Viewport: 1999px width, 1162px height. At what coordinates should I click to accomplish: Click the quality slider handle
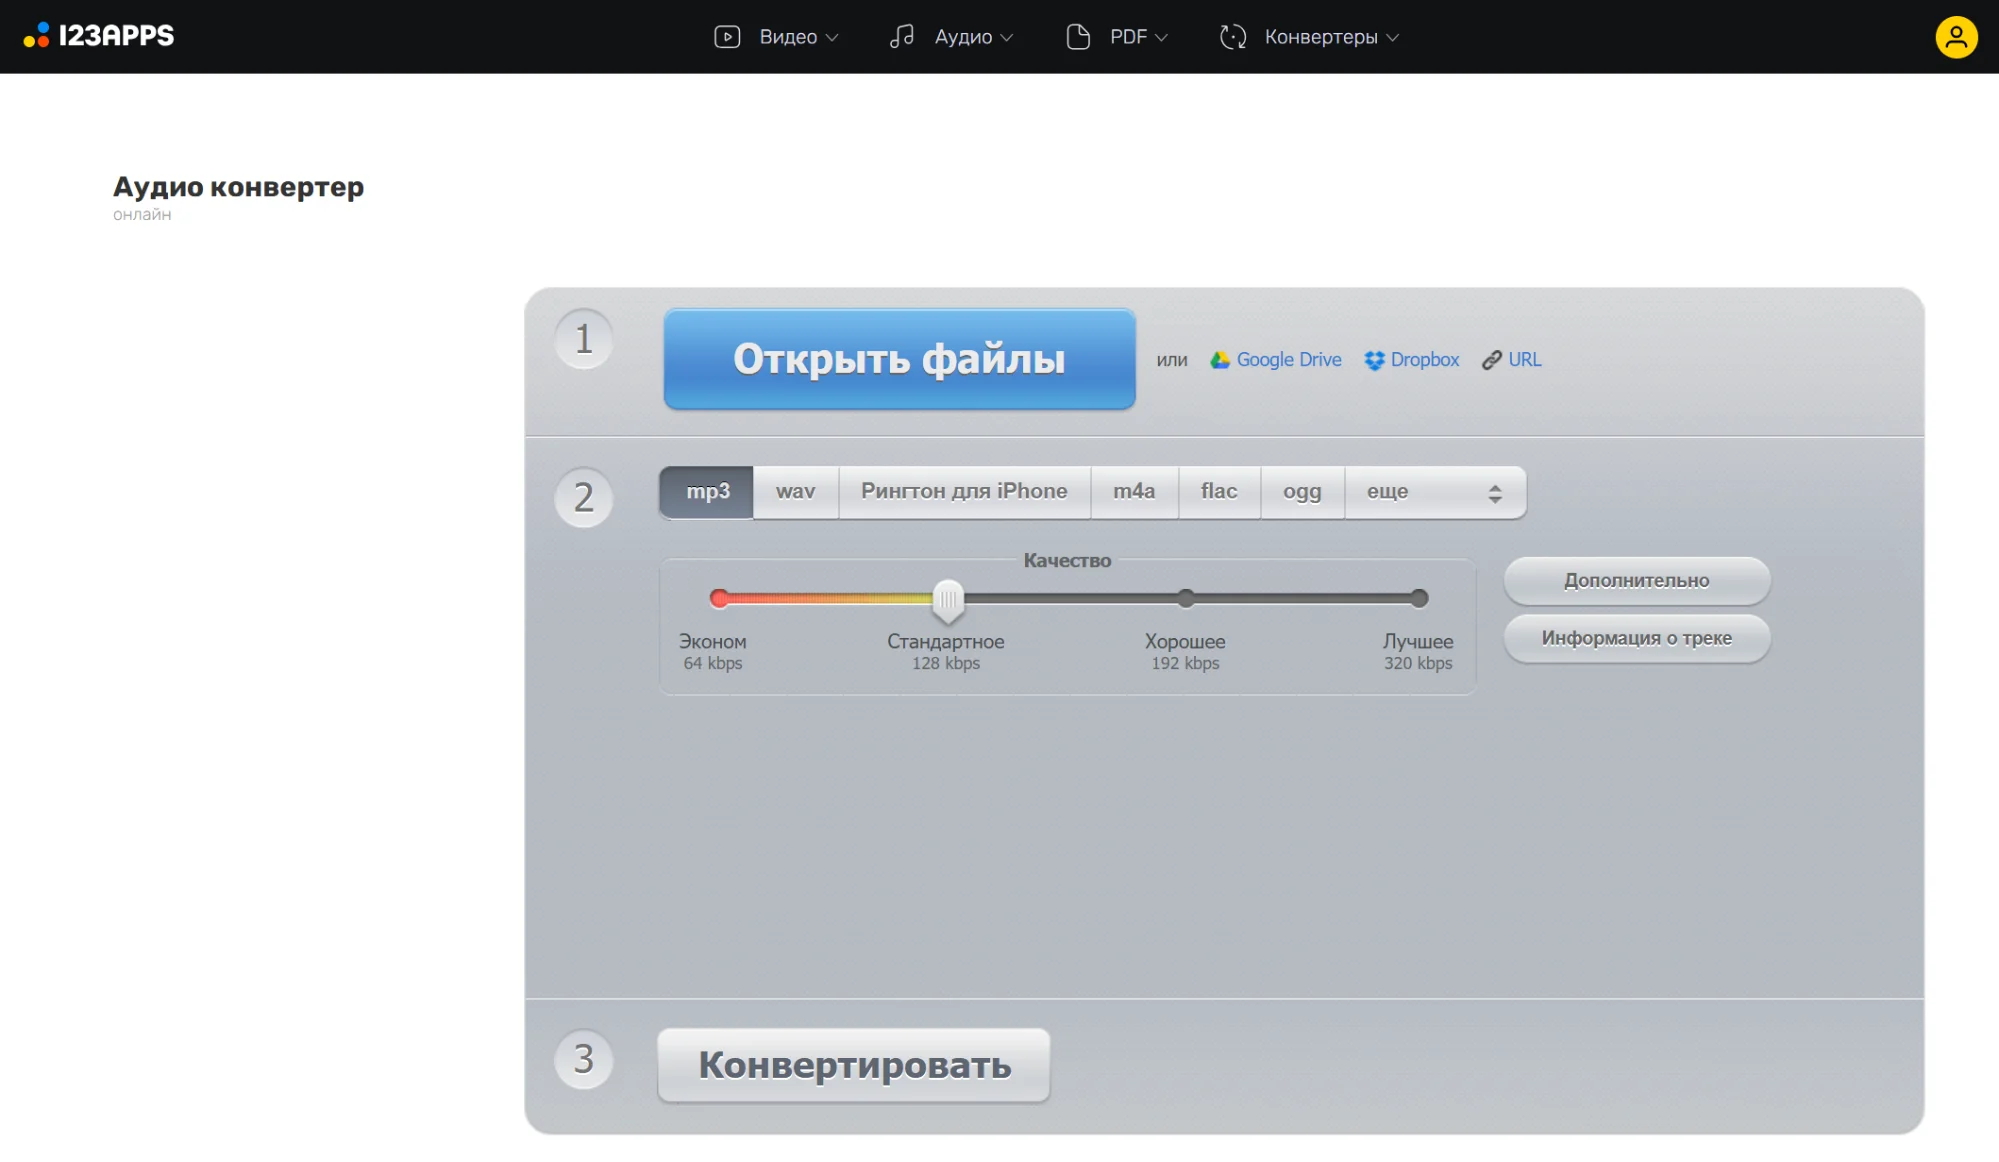pos(948,600)
